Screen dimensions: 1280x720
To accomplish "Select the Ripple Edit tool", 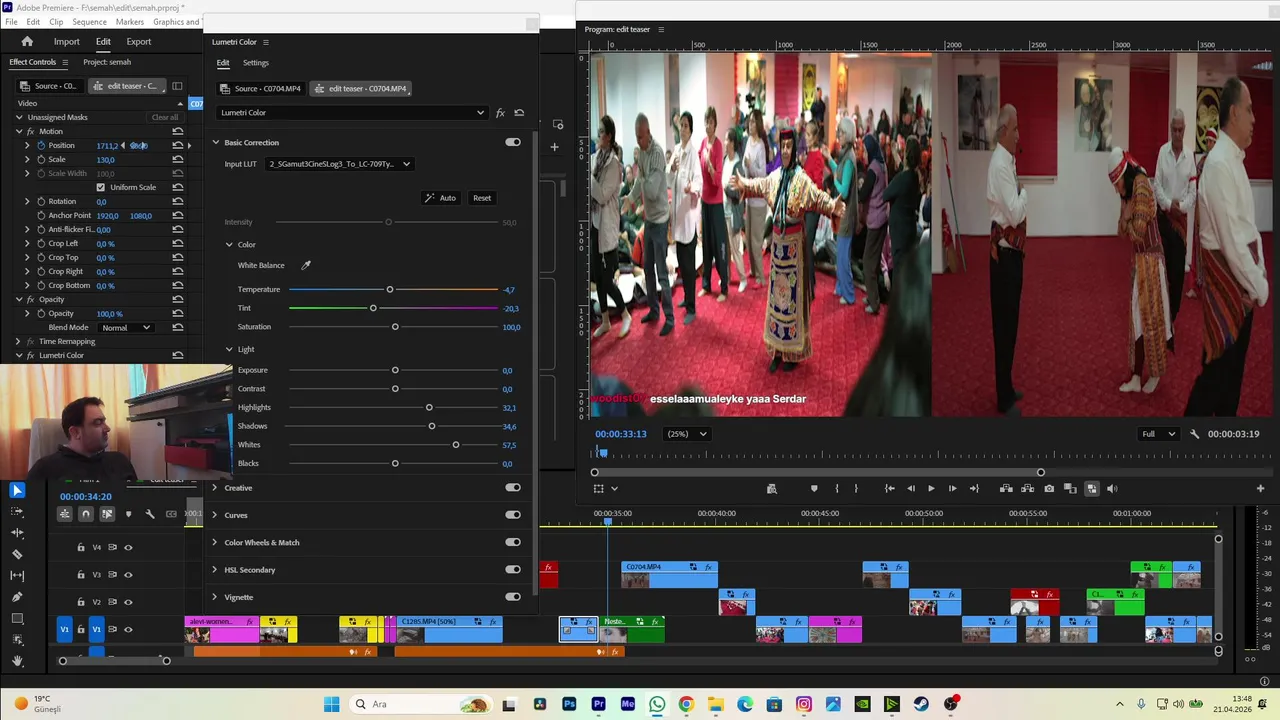I will click(x=17, y=532).
